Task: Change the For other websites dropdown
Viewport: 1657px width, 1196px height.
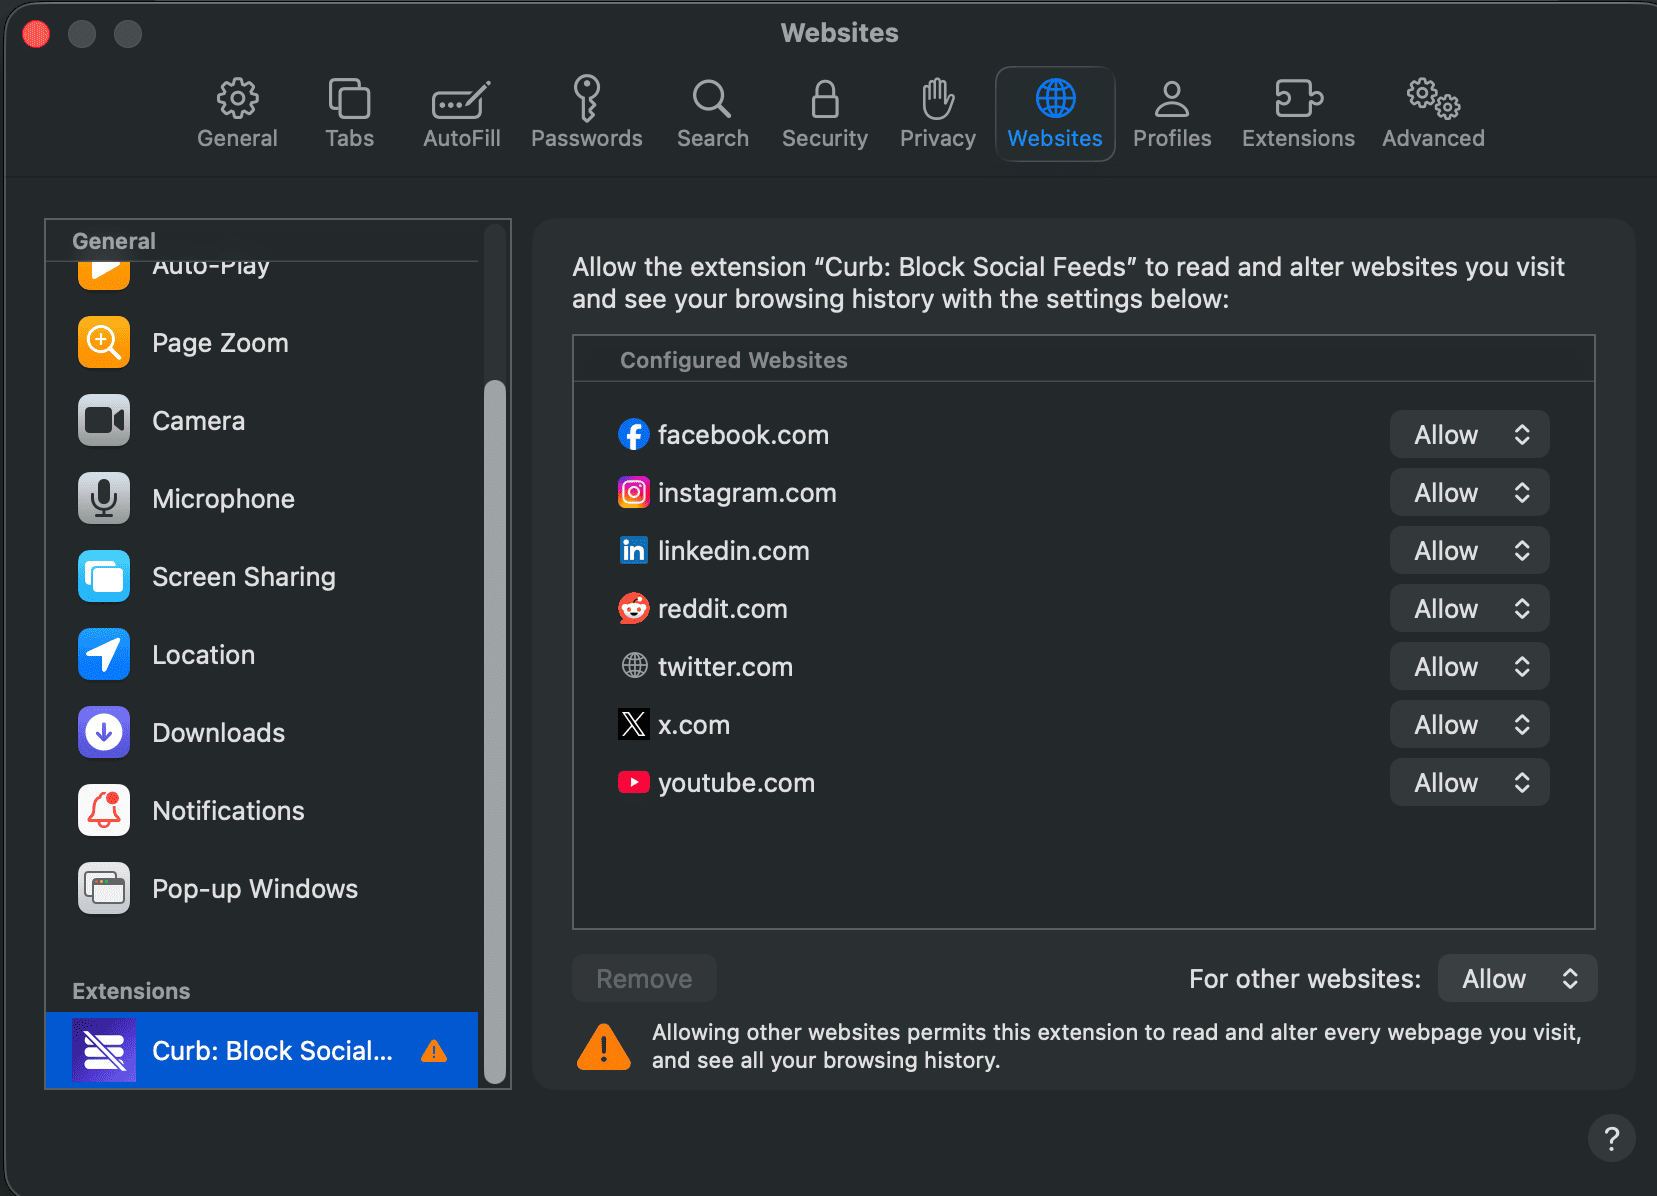Action: coord(1517,979)
